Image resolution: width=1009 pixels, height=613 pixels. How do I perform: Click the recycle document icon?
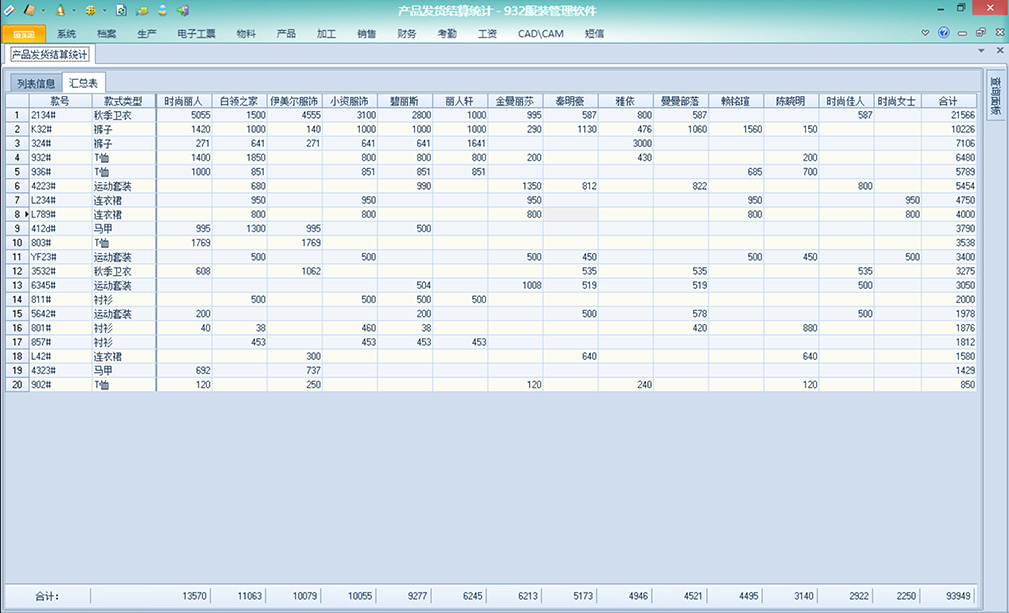click(121, 9)
